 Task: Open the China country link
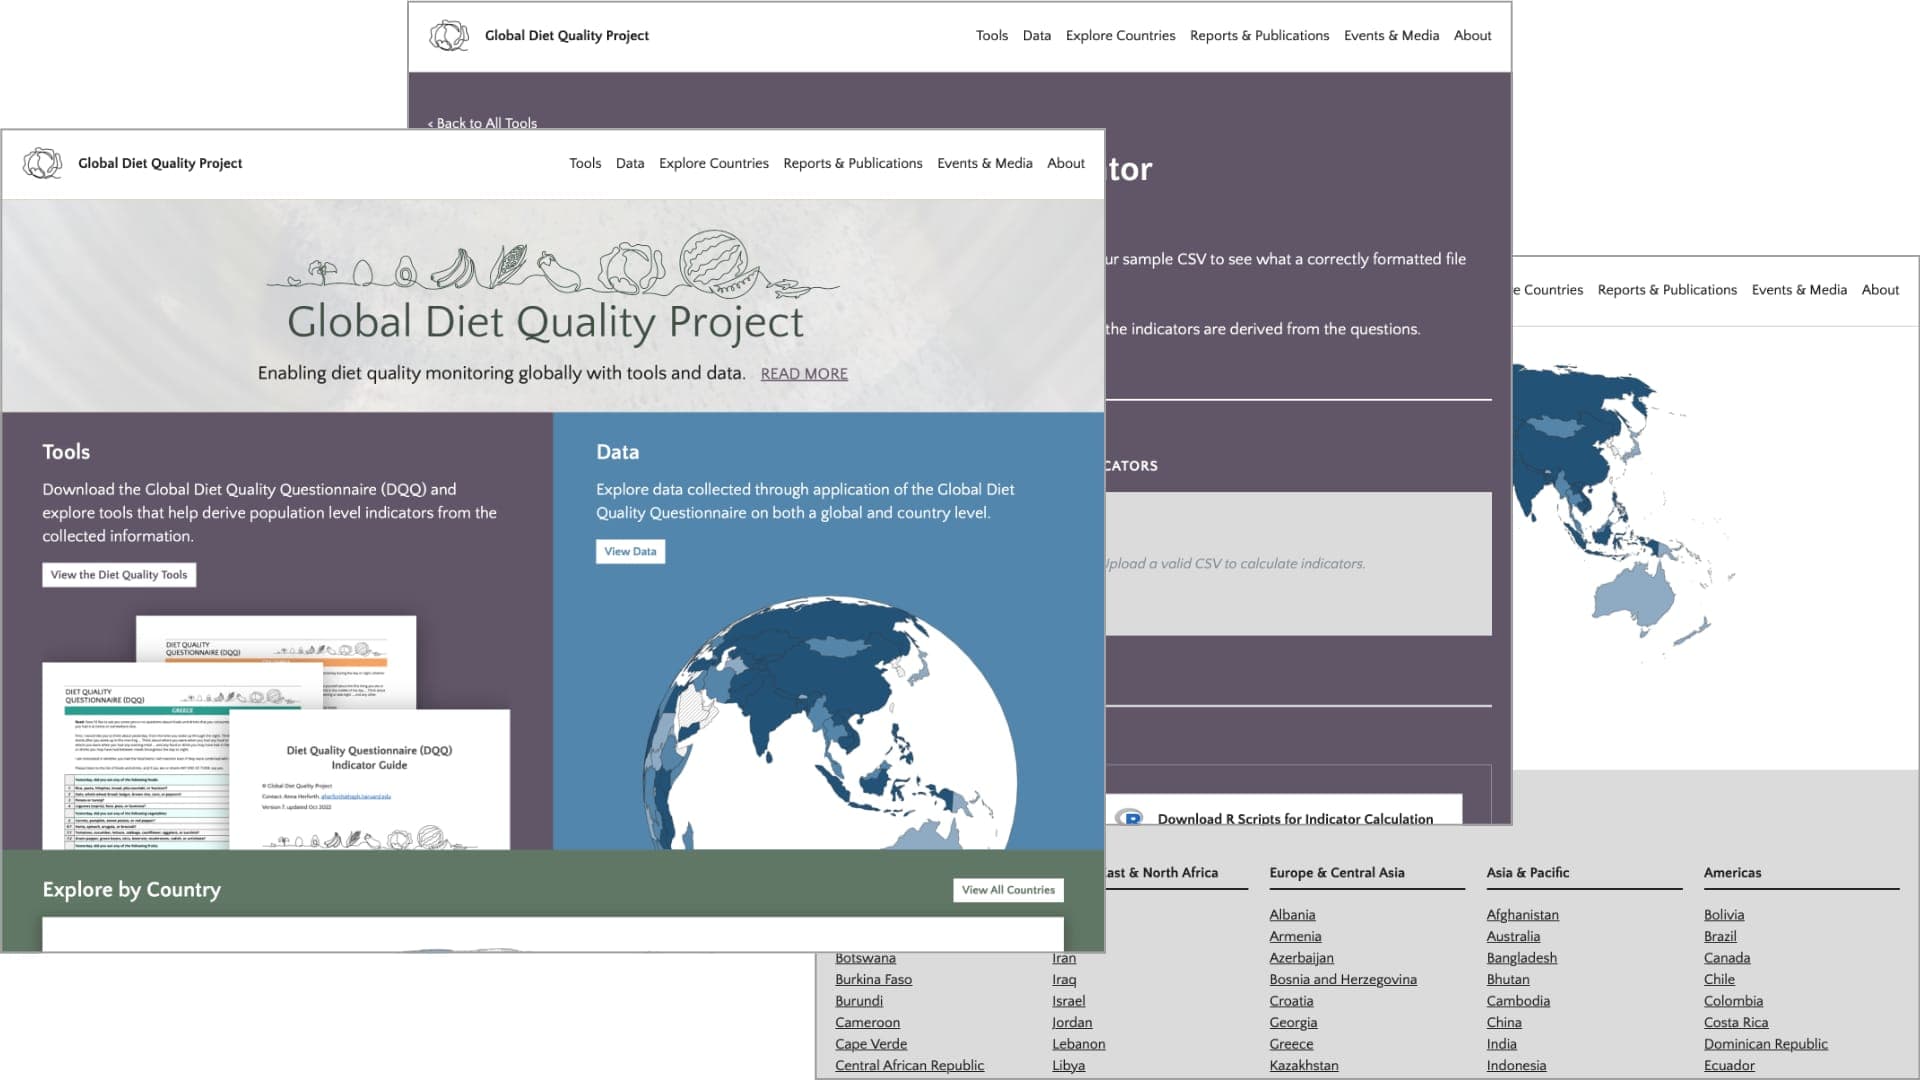(1504, 1023)
